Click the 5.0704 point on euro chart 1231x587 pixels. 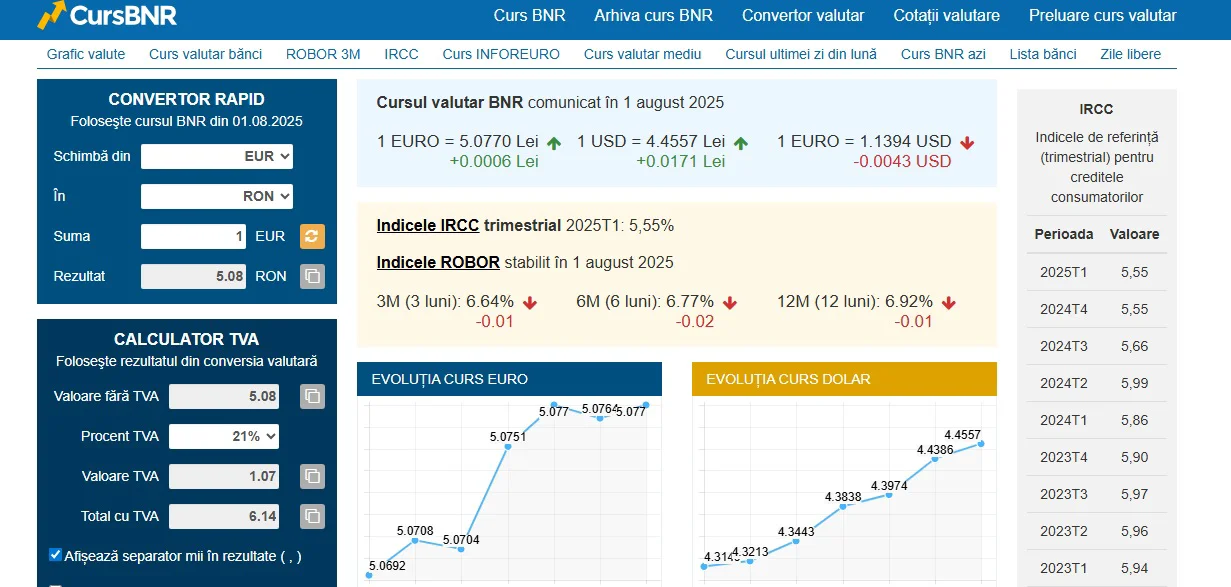point(461,549)
